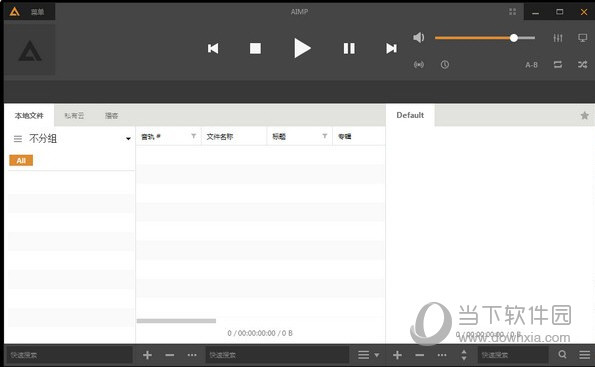Focus the playlist quick search field
Viewport: 595px width, 367px height.
coord(513,355)
